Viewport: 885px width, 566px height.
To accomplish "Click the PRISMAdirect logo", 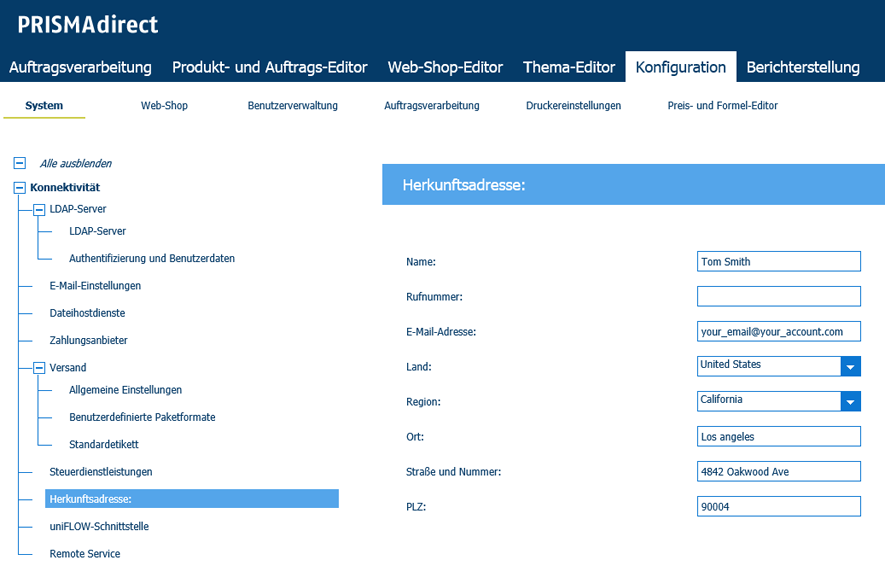I will pyautogui.click(x=87, y=25).
